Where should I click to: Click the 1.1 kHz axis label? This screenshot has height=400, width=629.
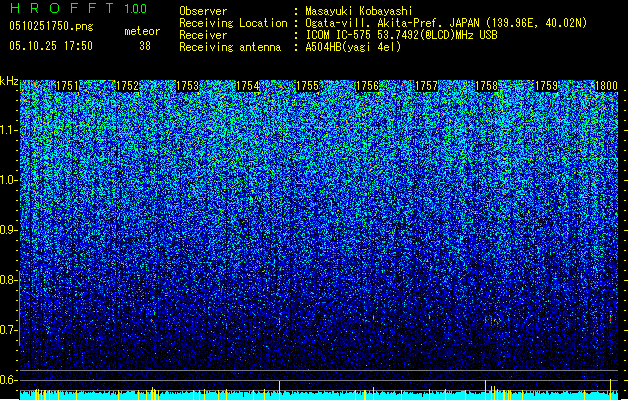point(9,130)
